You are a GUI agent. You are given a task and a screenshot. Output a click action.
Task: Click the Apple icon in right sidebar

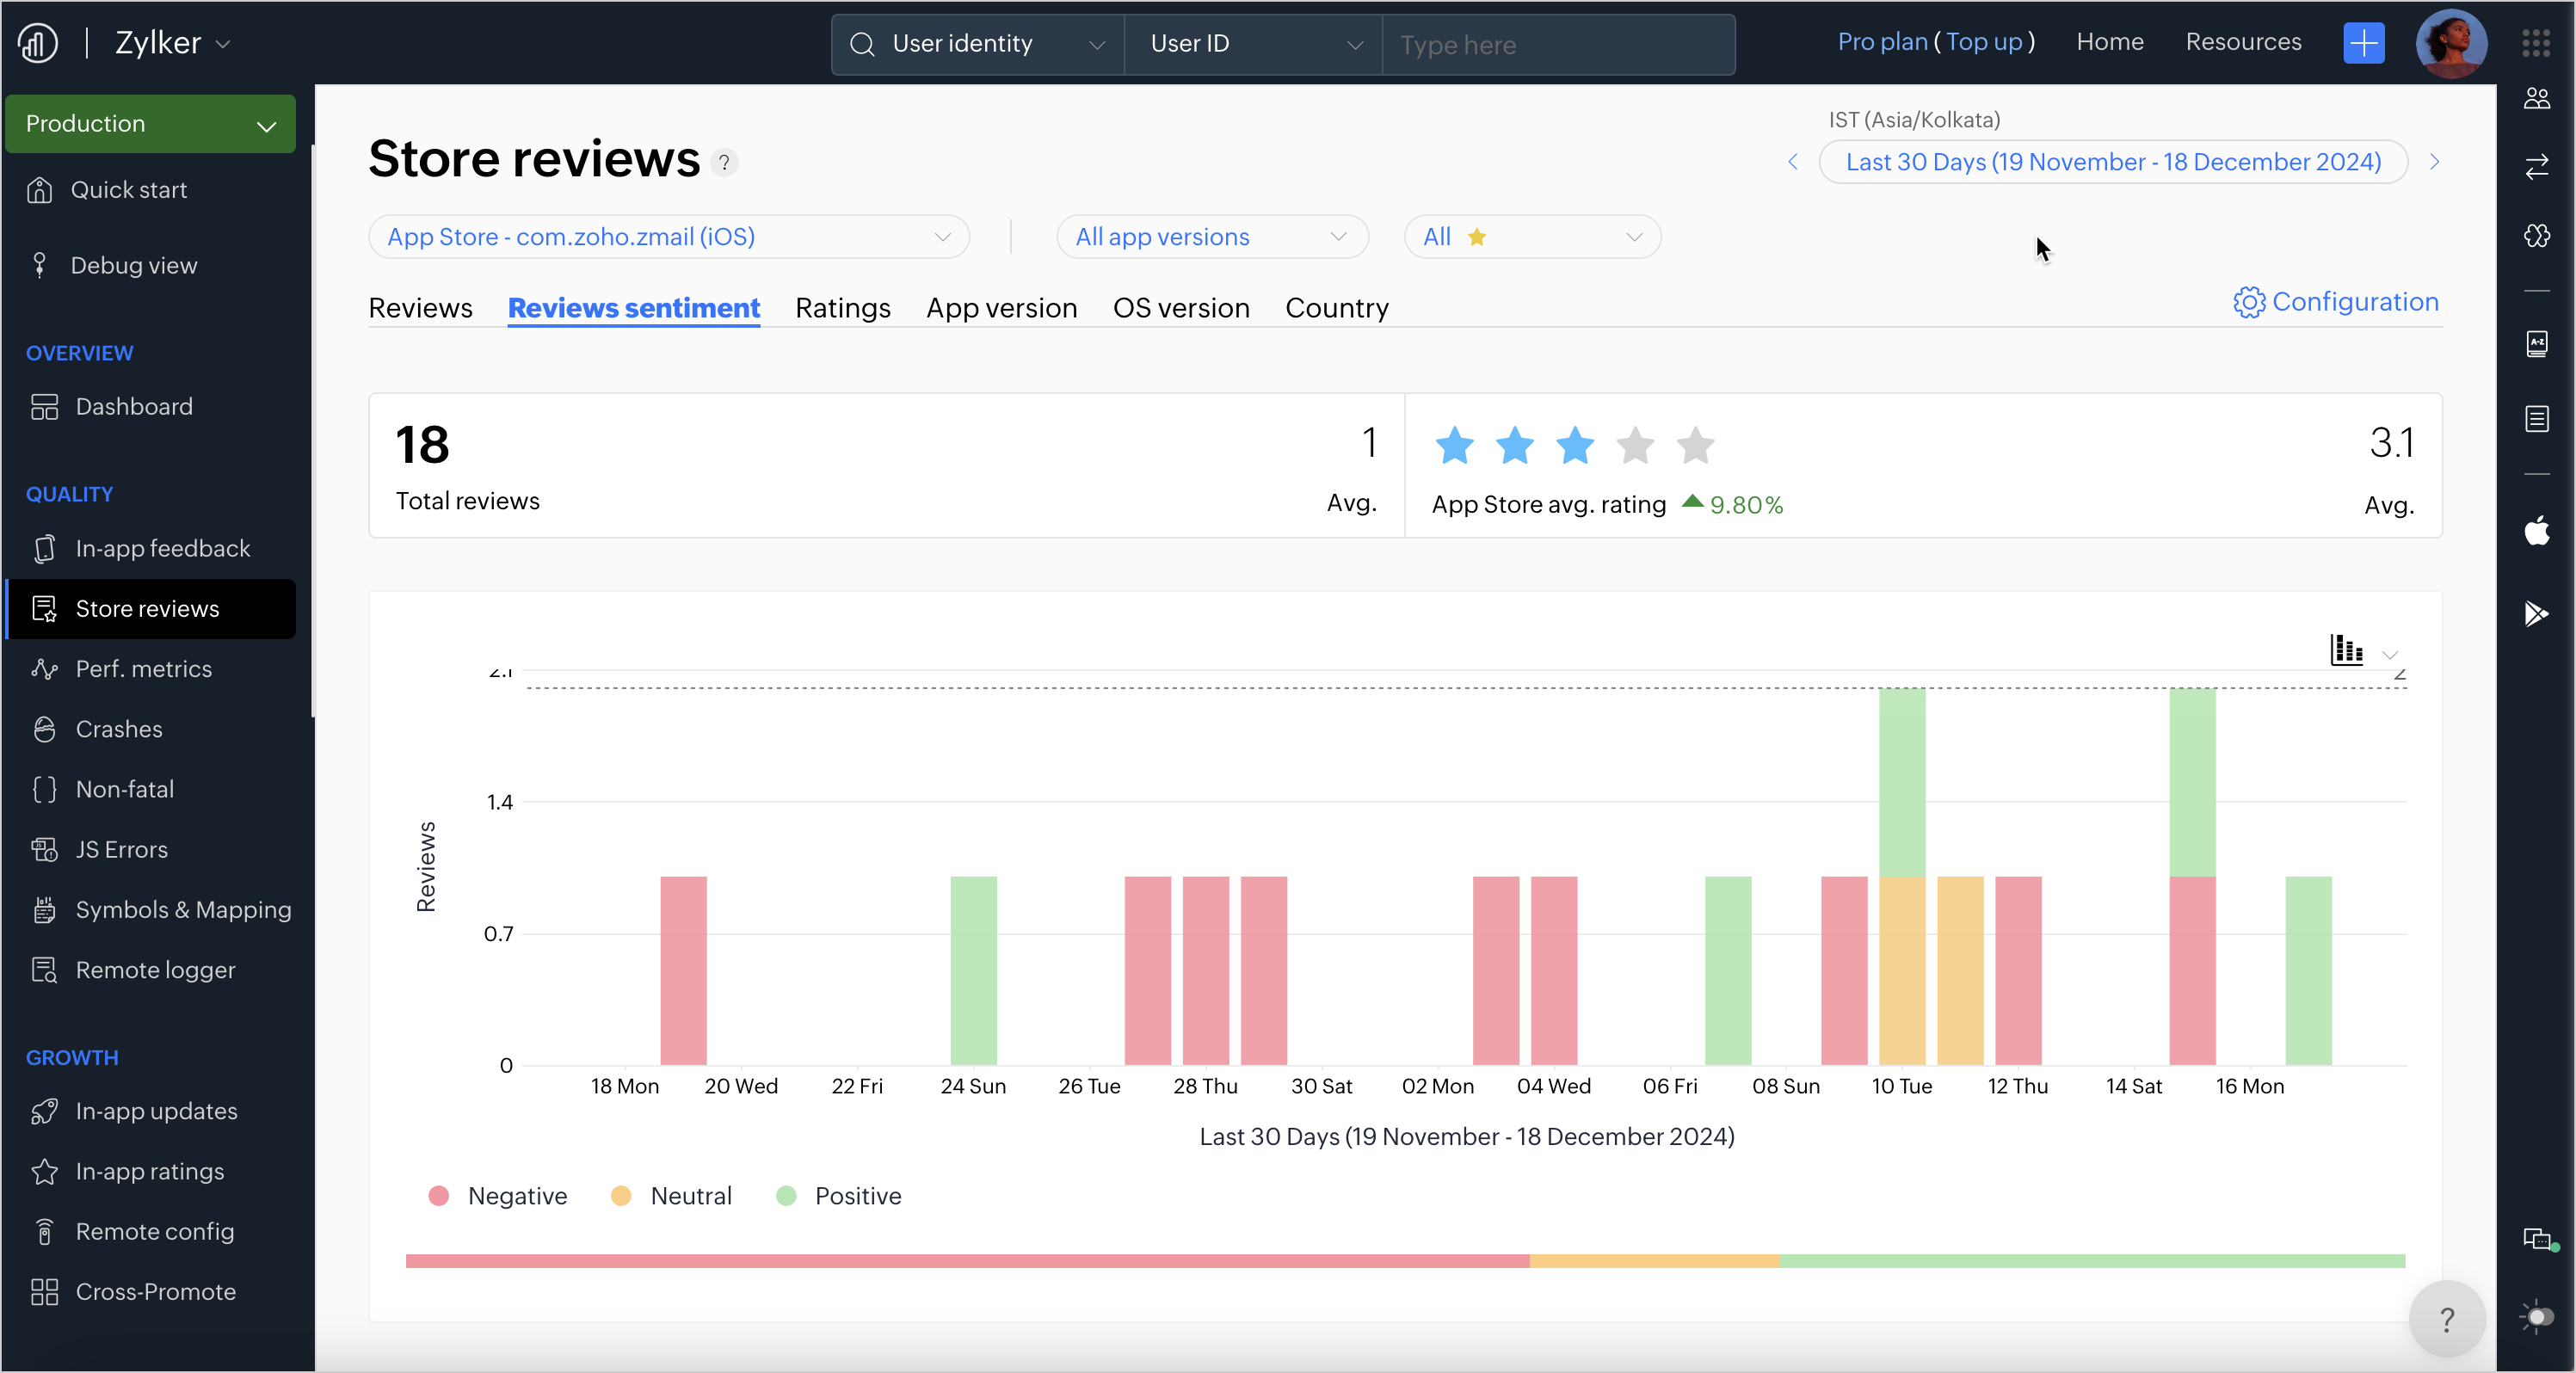click(x=2536, y=531)
